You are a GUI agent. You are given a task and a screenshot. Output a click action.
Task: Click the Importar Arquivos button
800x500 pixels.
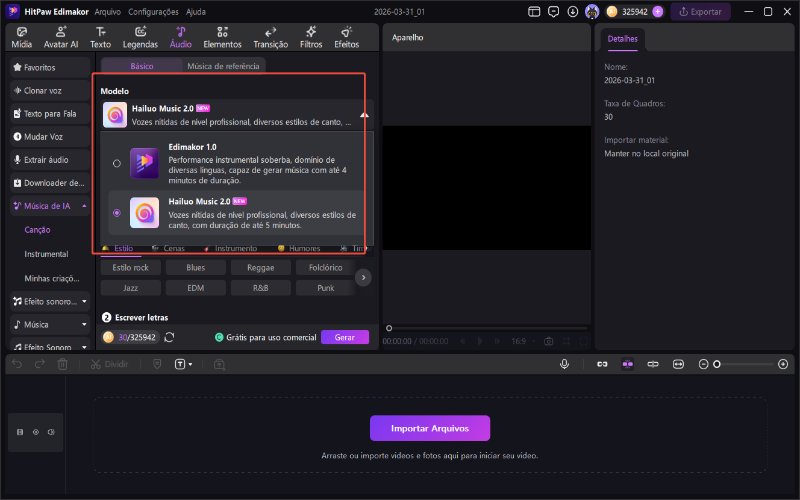[x=430, y=428]
